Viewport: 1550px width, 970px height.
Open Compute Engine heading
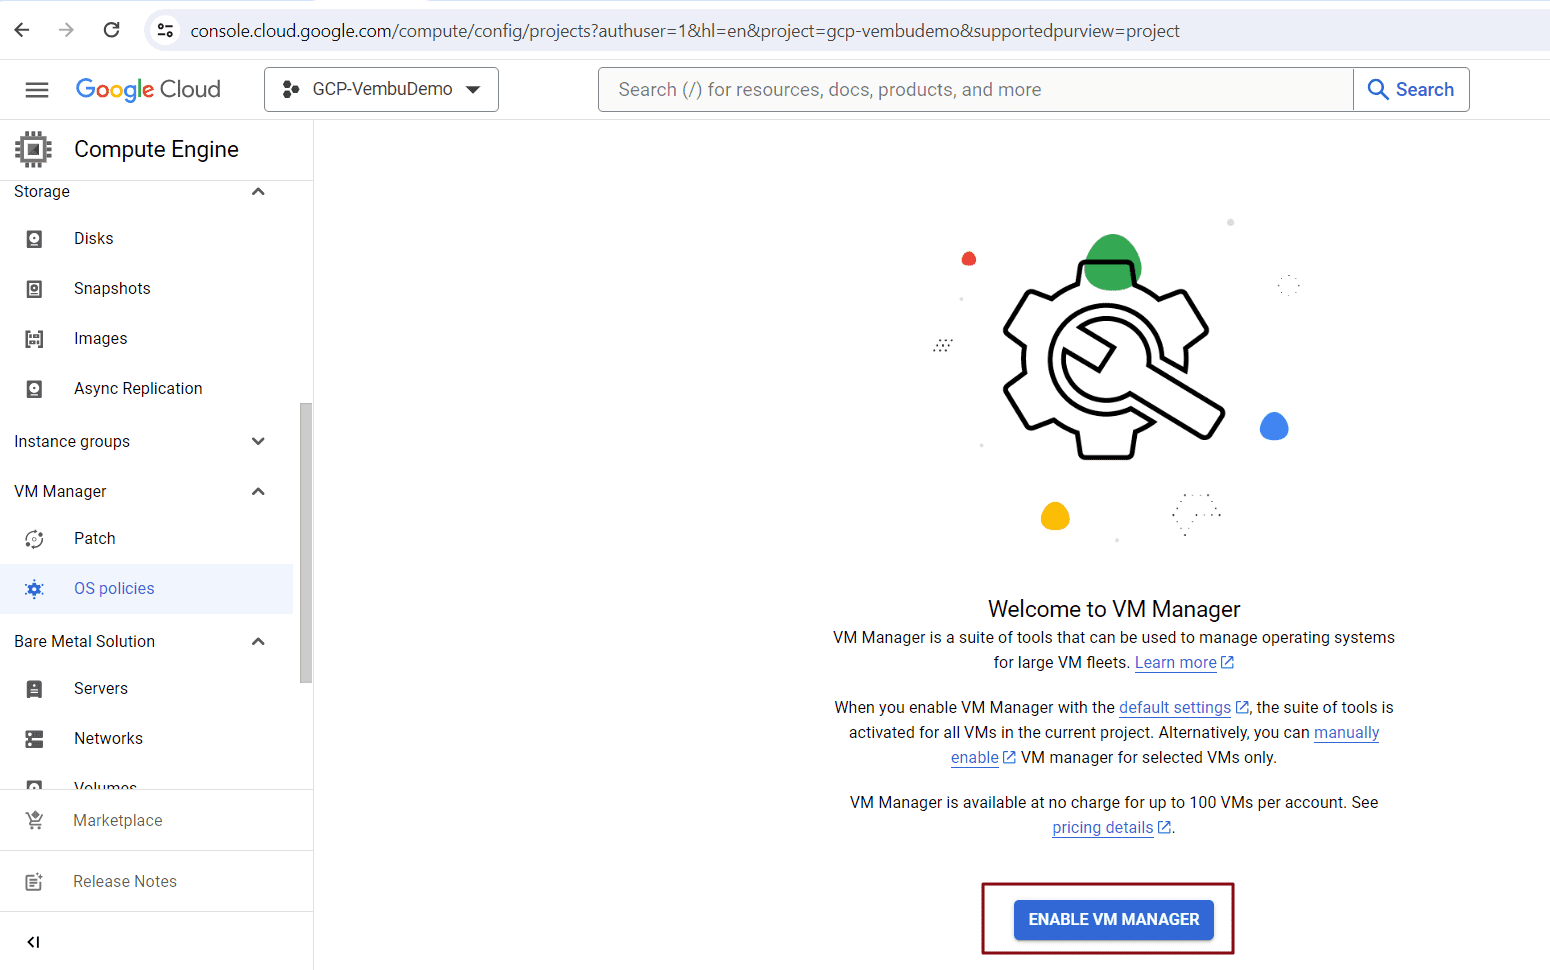tap(156, 149)
